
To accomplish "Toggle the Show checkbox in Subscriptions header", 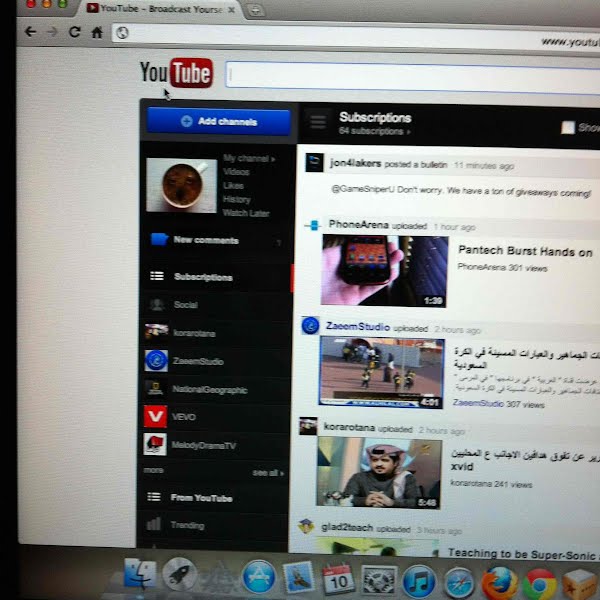I will pos(568,127).
